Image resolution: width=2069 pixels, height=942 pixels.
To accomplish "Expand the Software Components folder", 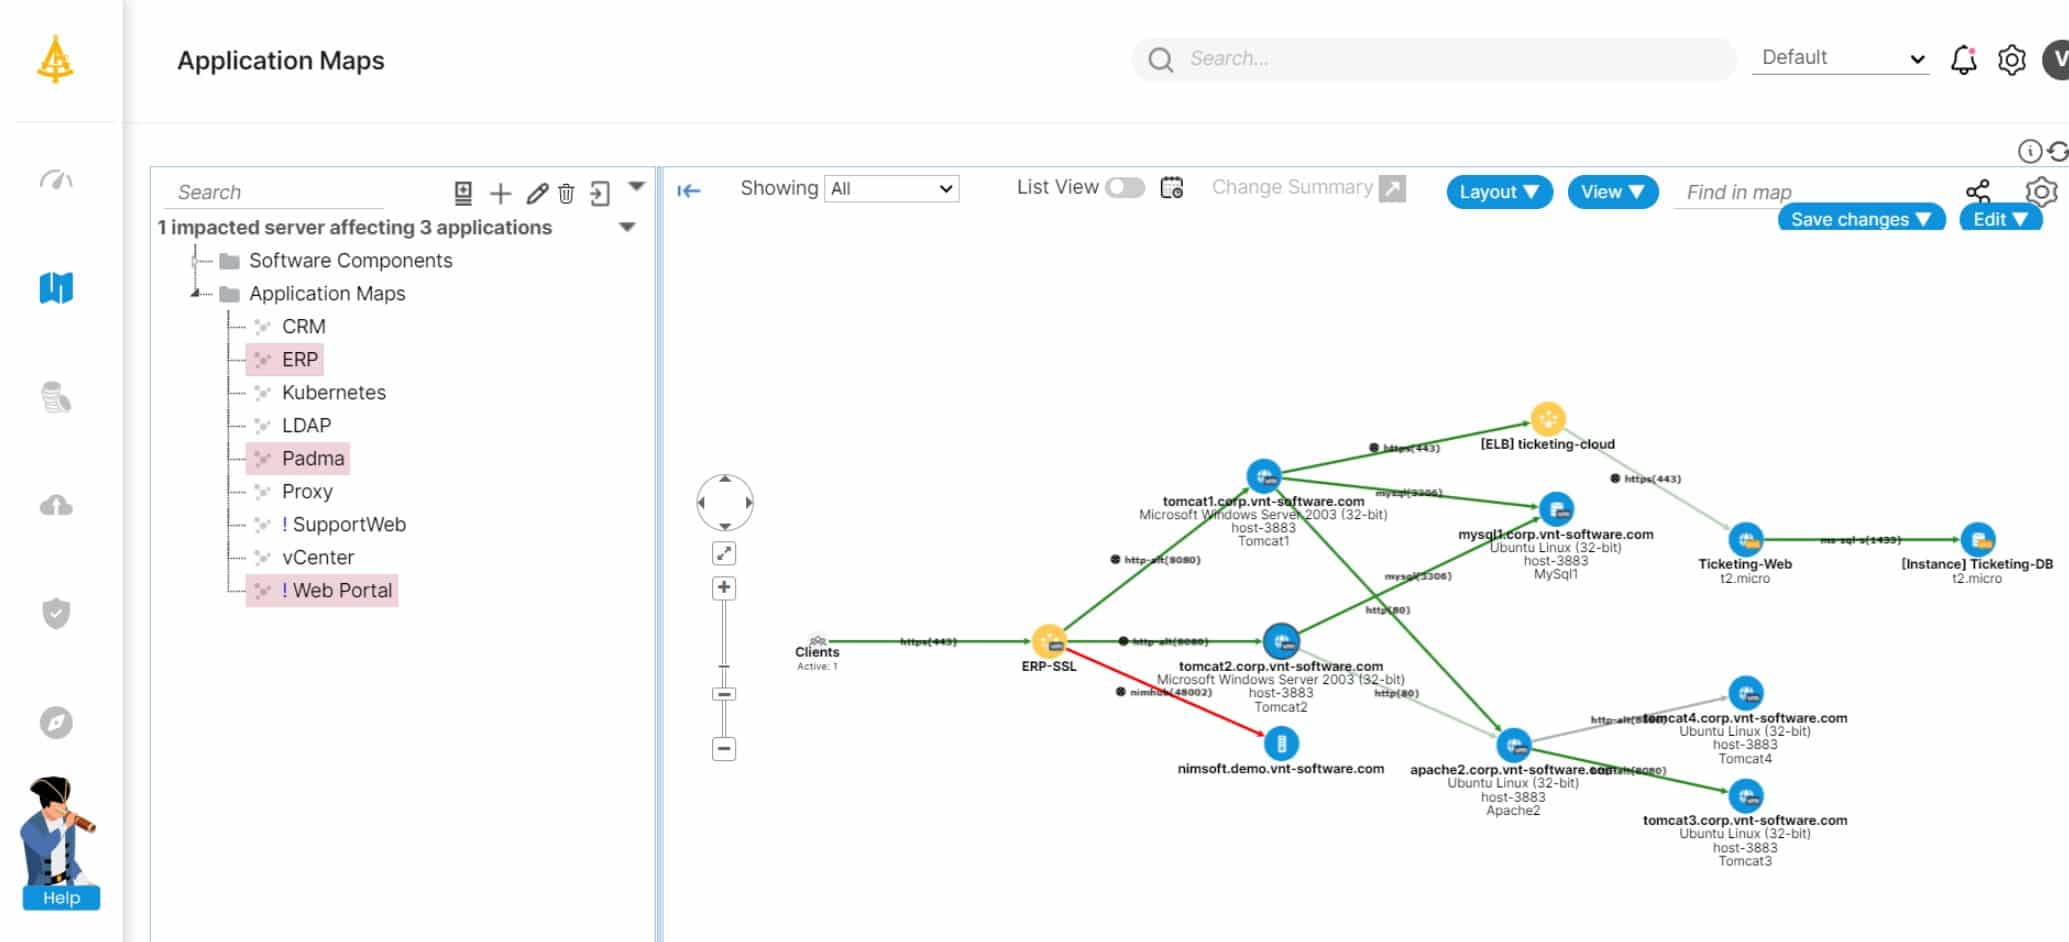I will point(196,260).
